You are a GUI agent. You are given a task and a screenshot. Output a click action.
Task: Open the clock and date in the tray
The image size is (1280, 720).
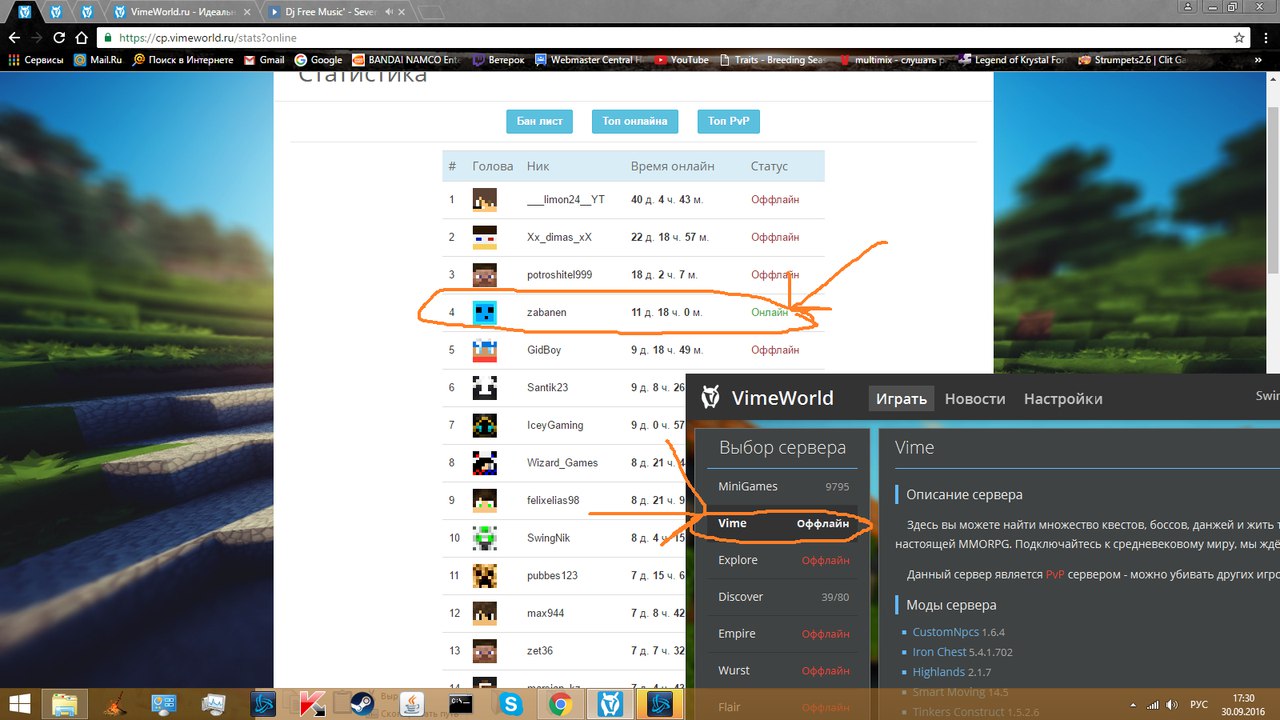[1243, 704]
